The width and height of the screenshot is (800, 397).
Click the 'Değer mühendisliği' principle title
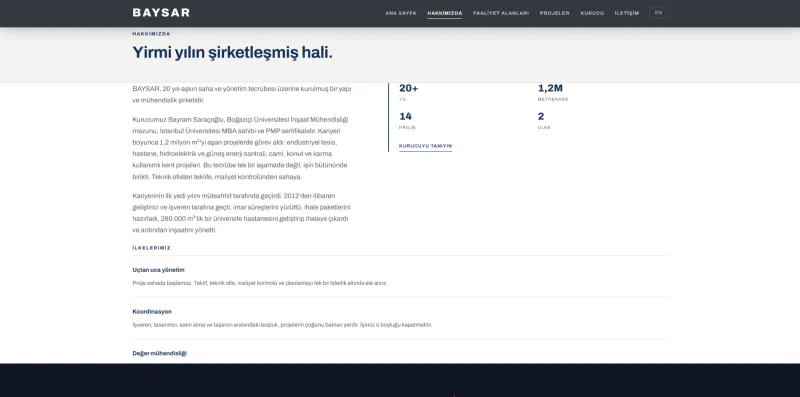click(x=159, y=353)
